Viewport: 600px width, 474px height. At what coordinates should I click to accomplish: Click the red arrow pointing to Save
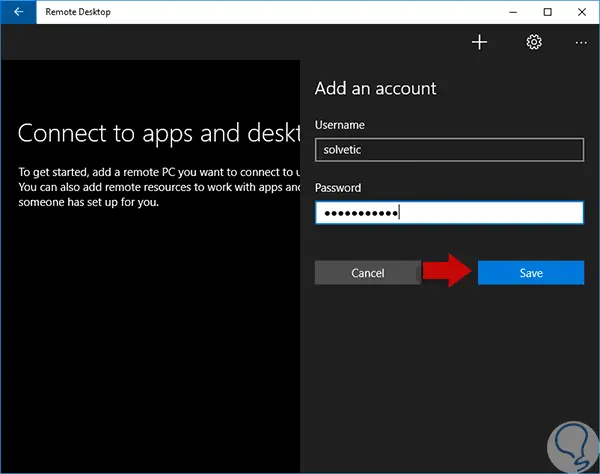(447, 271)
